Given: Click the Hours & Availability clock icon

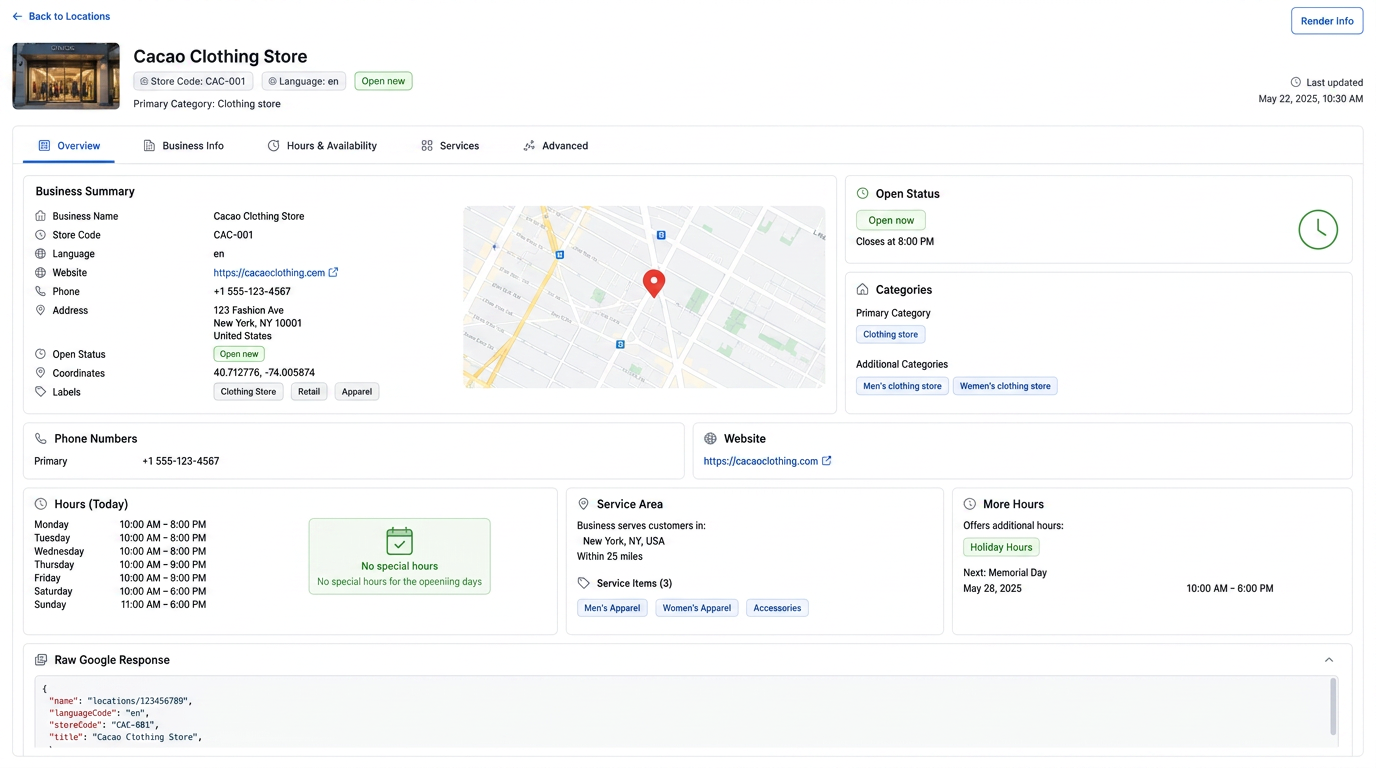Looking at the screenshot, I should (x=273, y=146).
